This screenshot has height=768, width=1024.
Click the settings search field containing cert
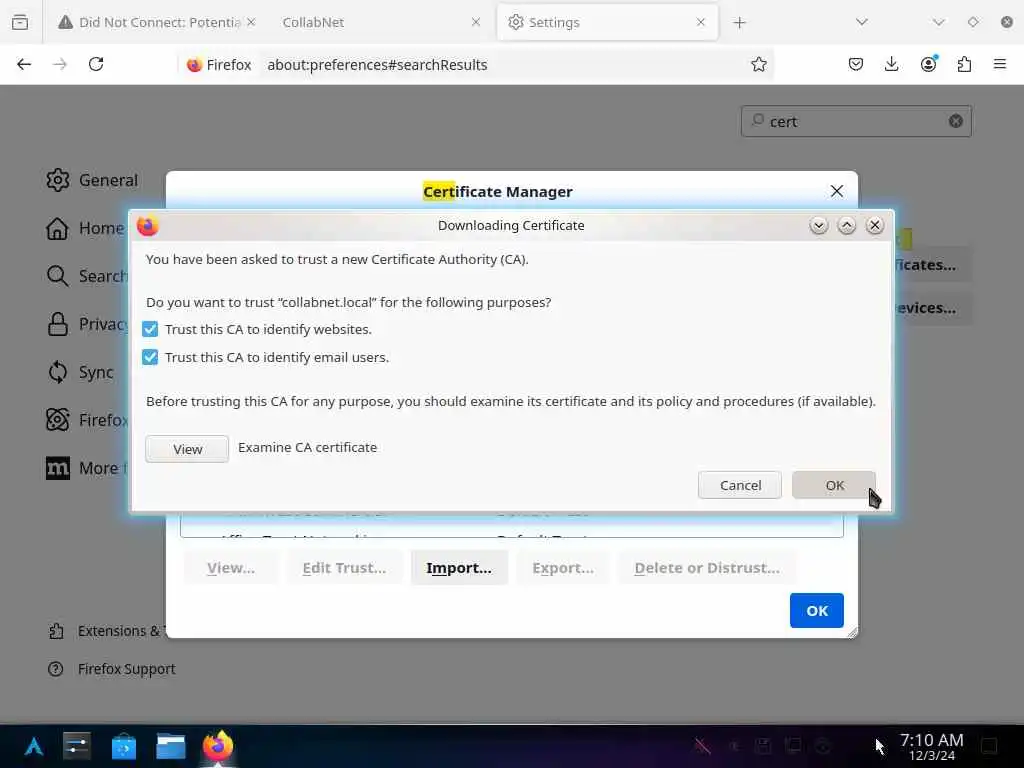(856, 121)
